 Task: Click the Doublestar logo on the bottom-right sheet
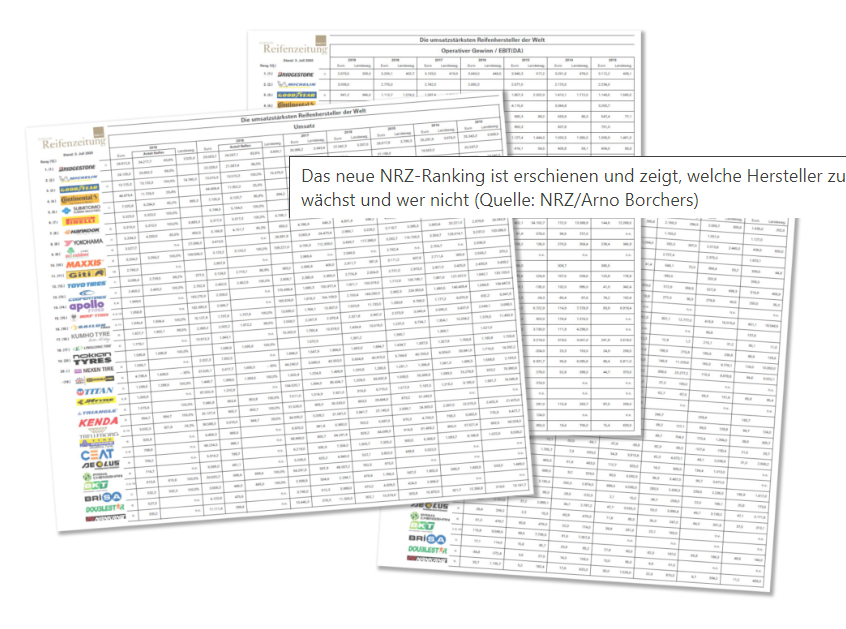pos(427,550)
